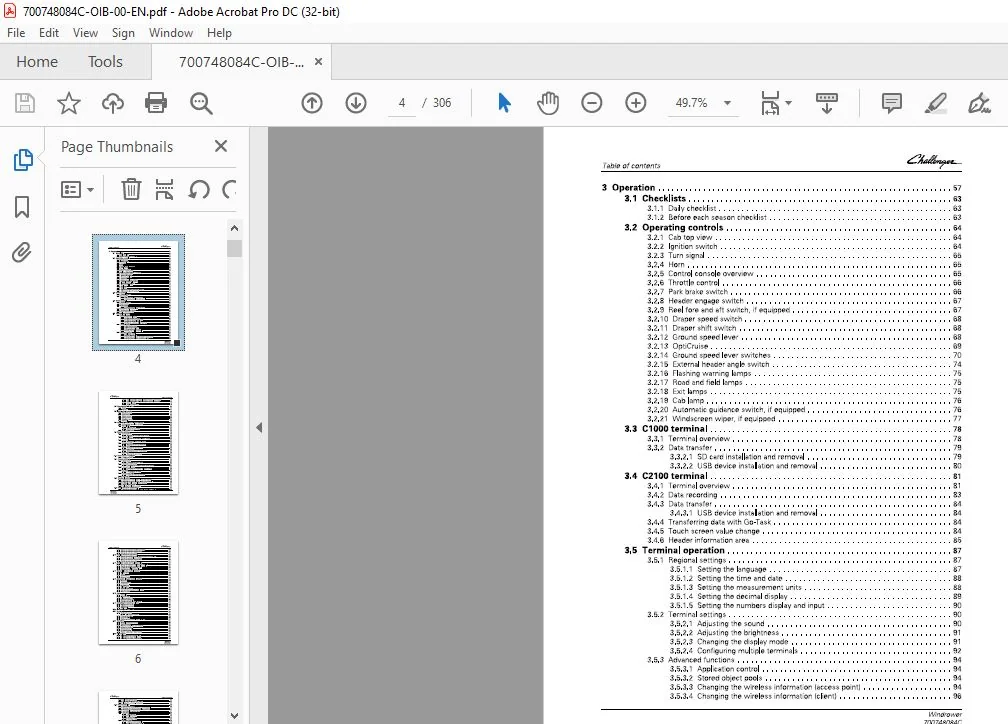Image resolution: width=1008 pixels, height=724 pixels.
Task: Click '3.1 Checklists' contents entry
Action: tap(793, 199)
